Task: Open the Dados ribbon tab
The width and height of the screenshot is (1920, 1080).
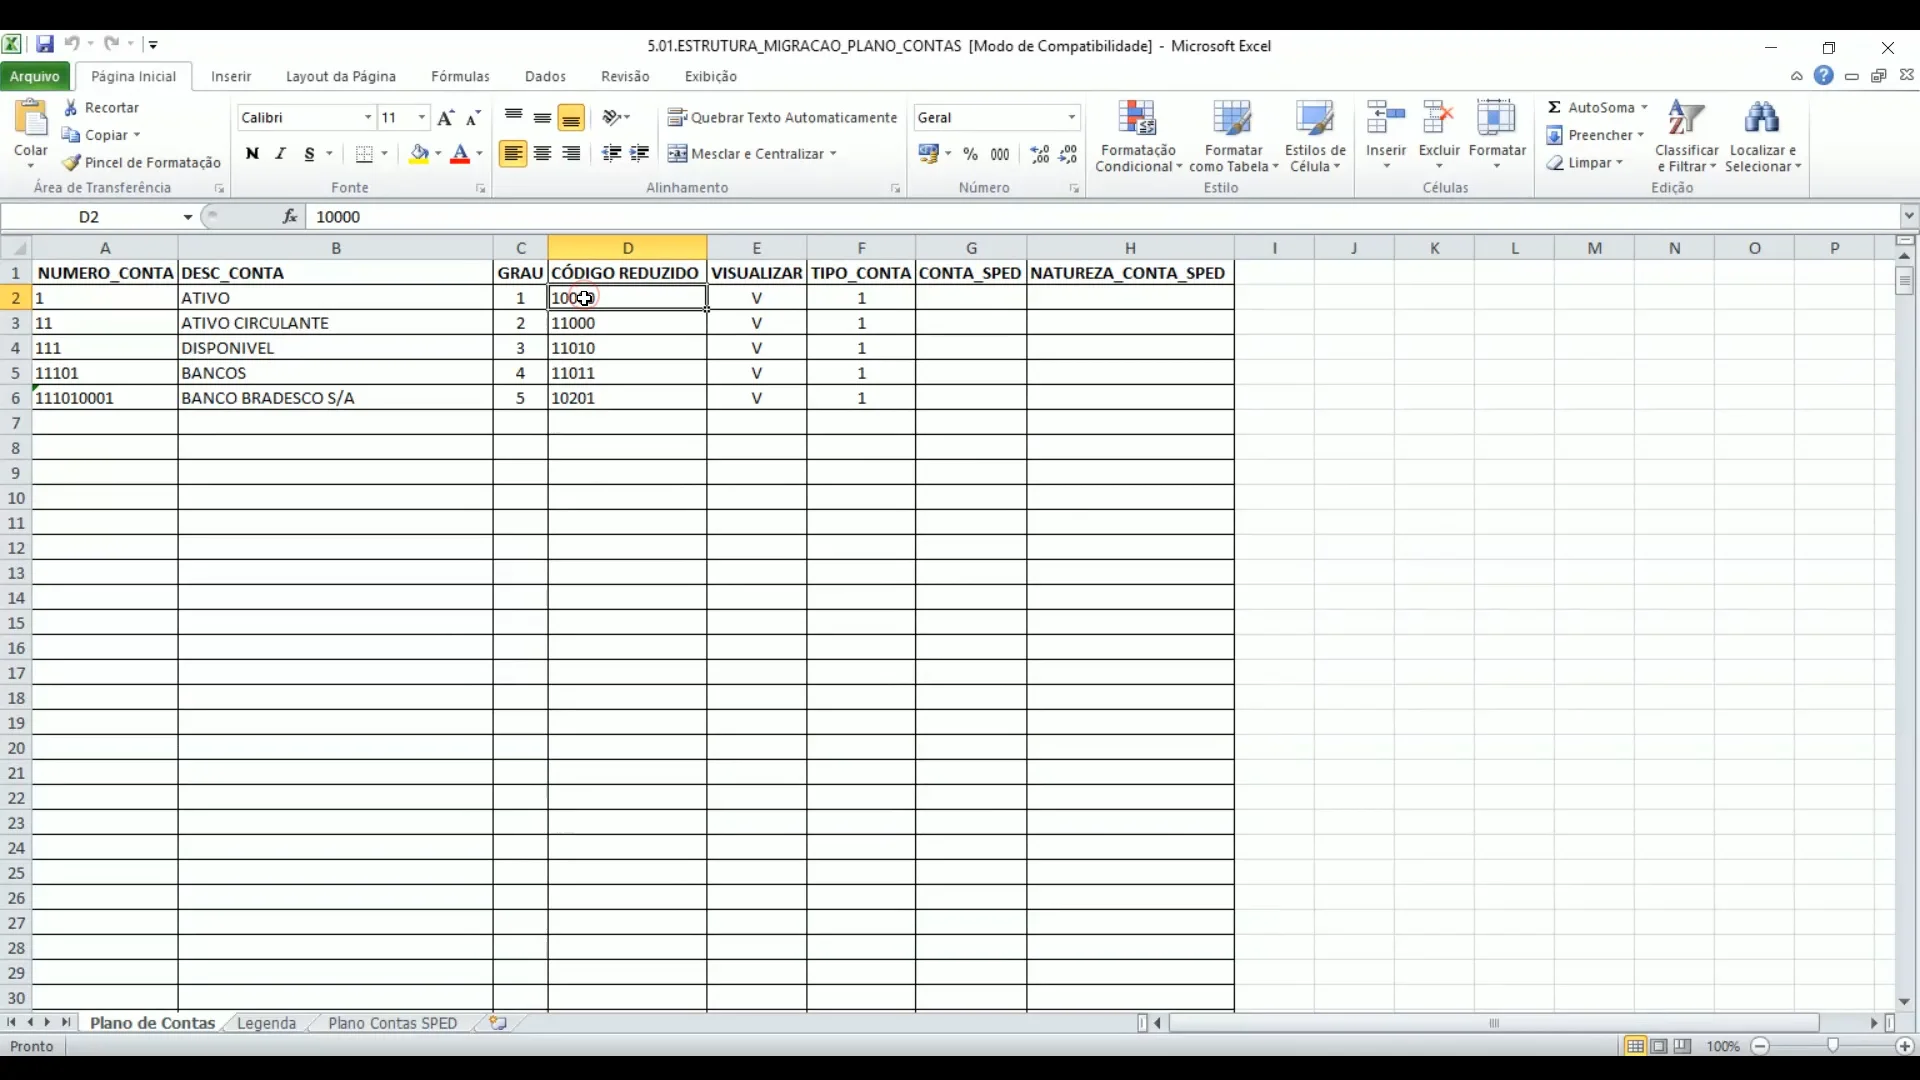Action: [x=545, y=76]
